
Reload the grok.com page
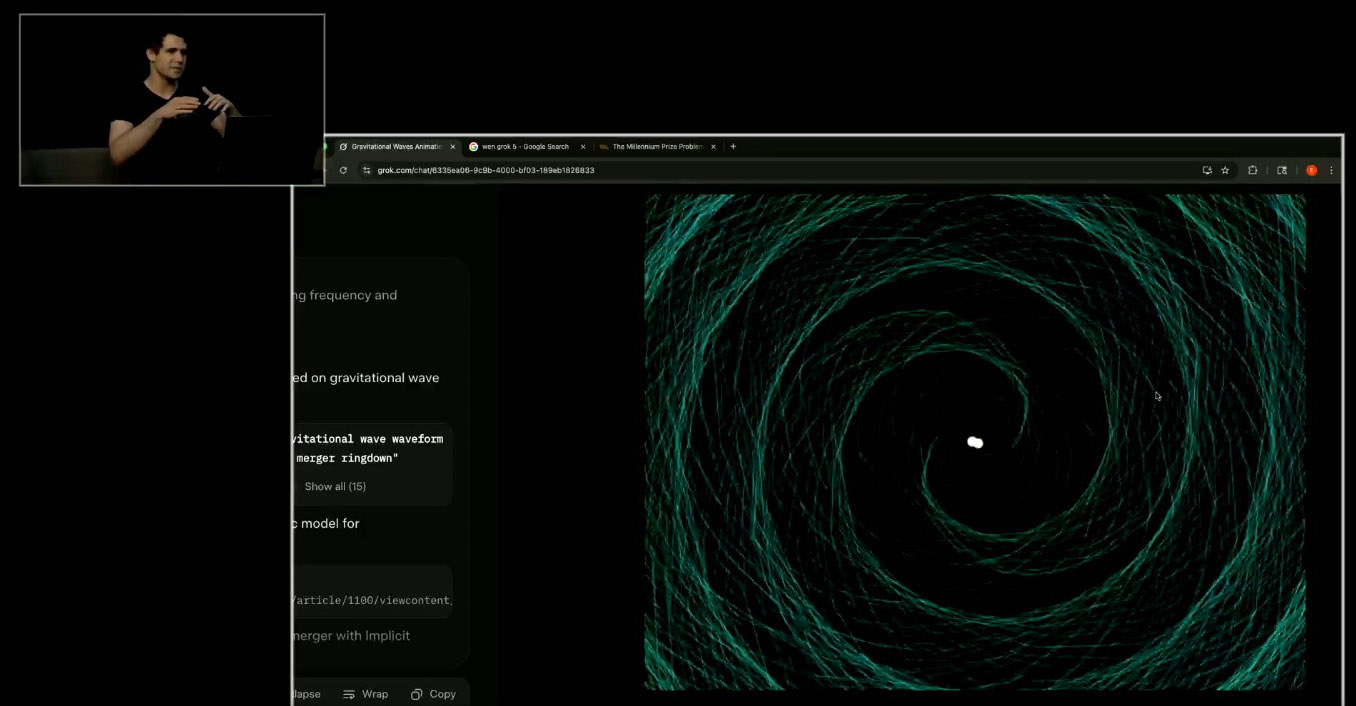tap(343, 170)
